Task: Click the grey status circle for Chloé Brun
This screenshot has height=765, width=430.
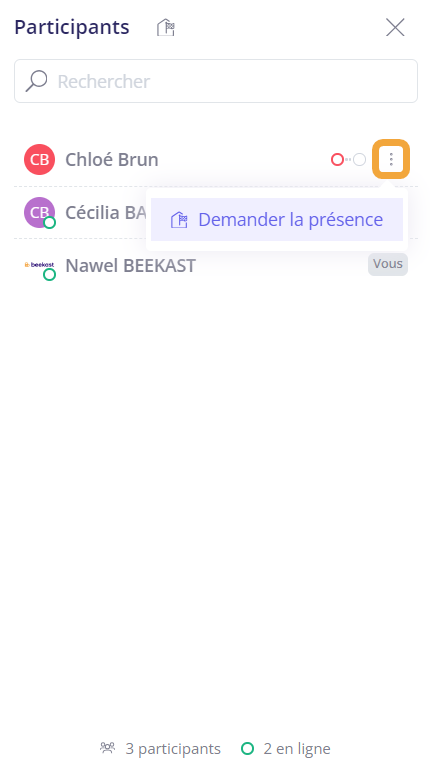Action: click(360, 160)
